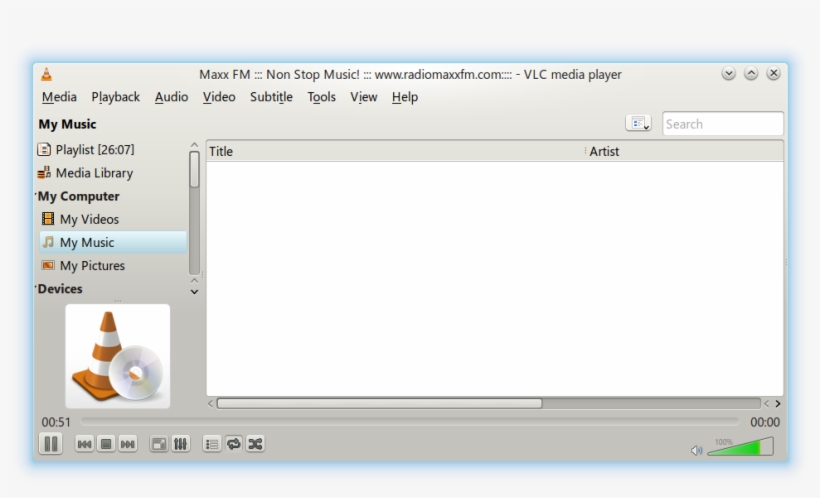Select My Music sidebar entry

(112, 242)
